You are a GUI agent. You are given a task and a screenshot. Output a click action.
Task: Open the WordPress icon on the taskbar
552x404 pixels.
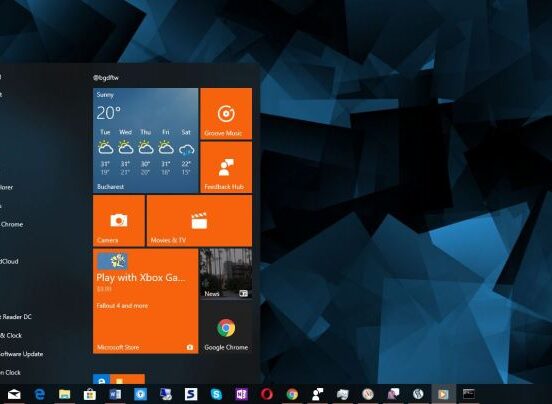coord(418,394)
